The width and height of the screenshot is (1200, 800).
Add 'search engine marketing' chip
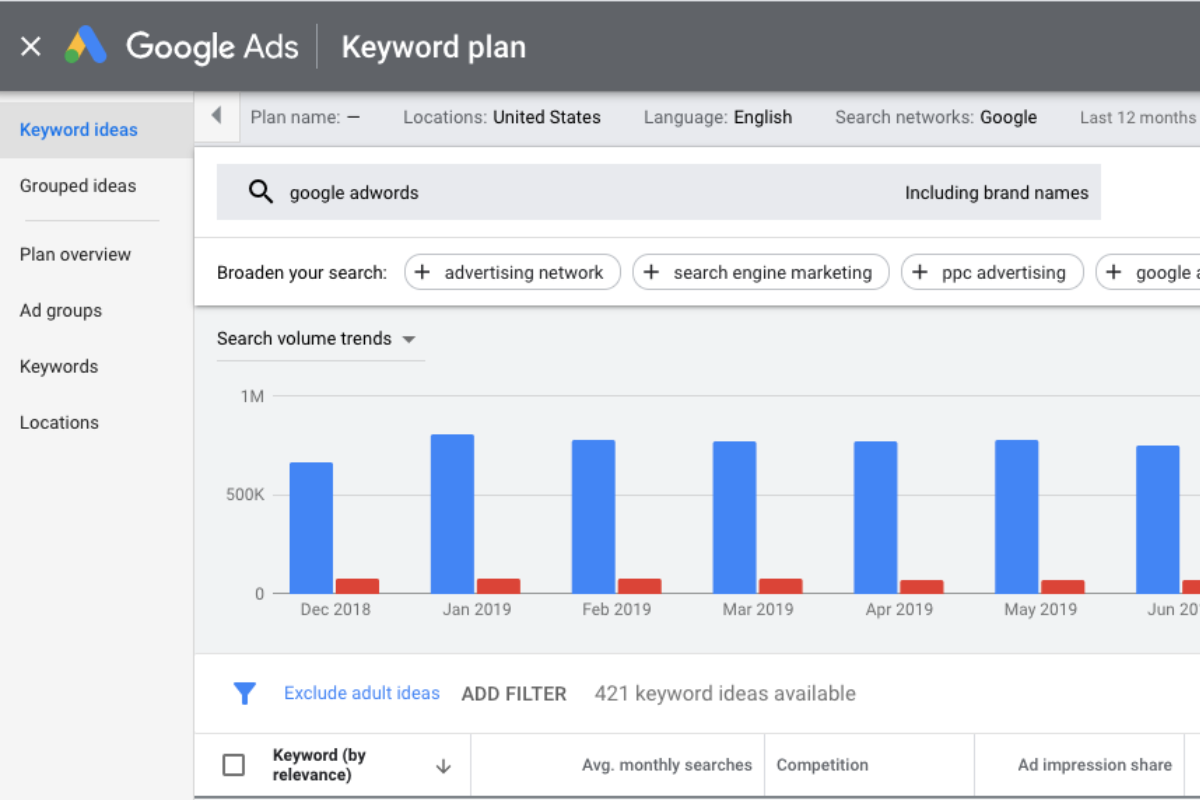760,272
